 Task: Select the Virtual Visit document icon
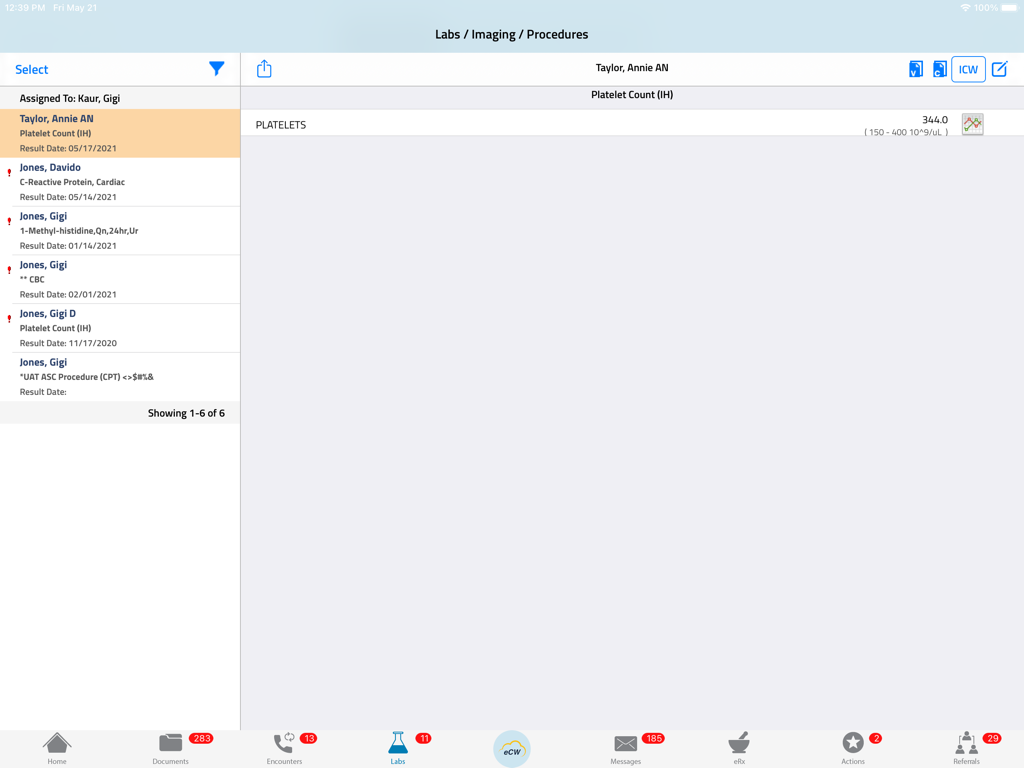coord(917,68)
